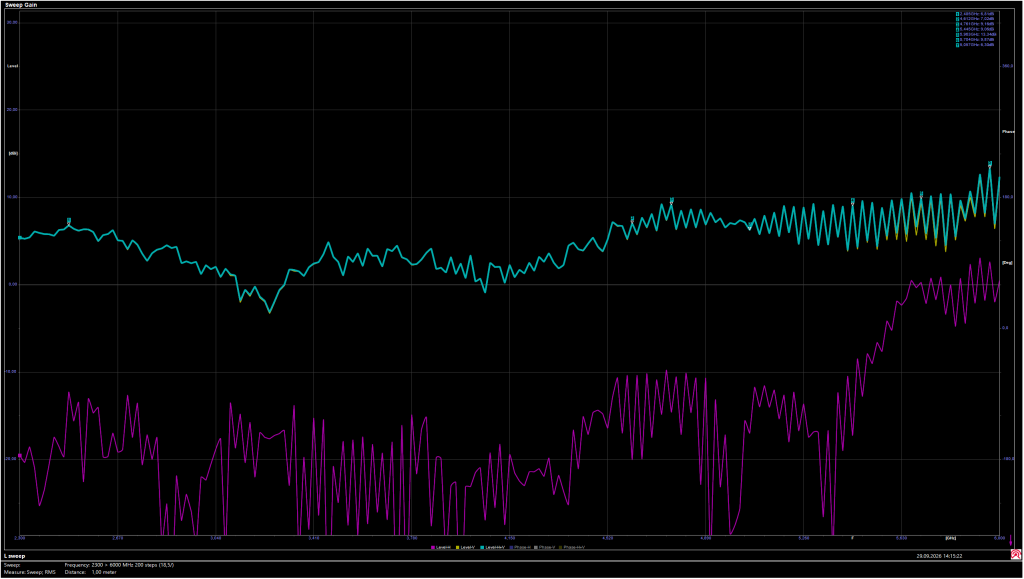Click the Measure: Sweep; RMS text
1024x579 pixels.
point(30,572)
